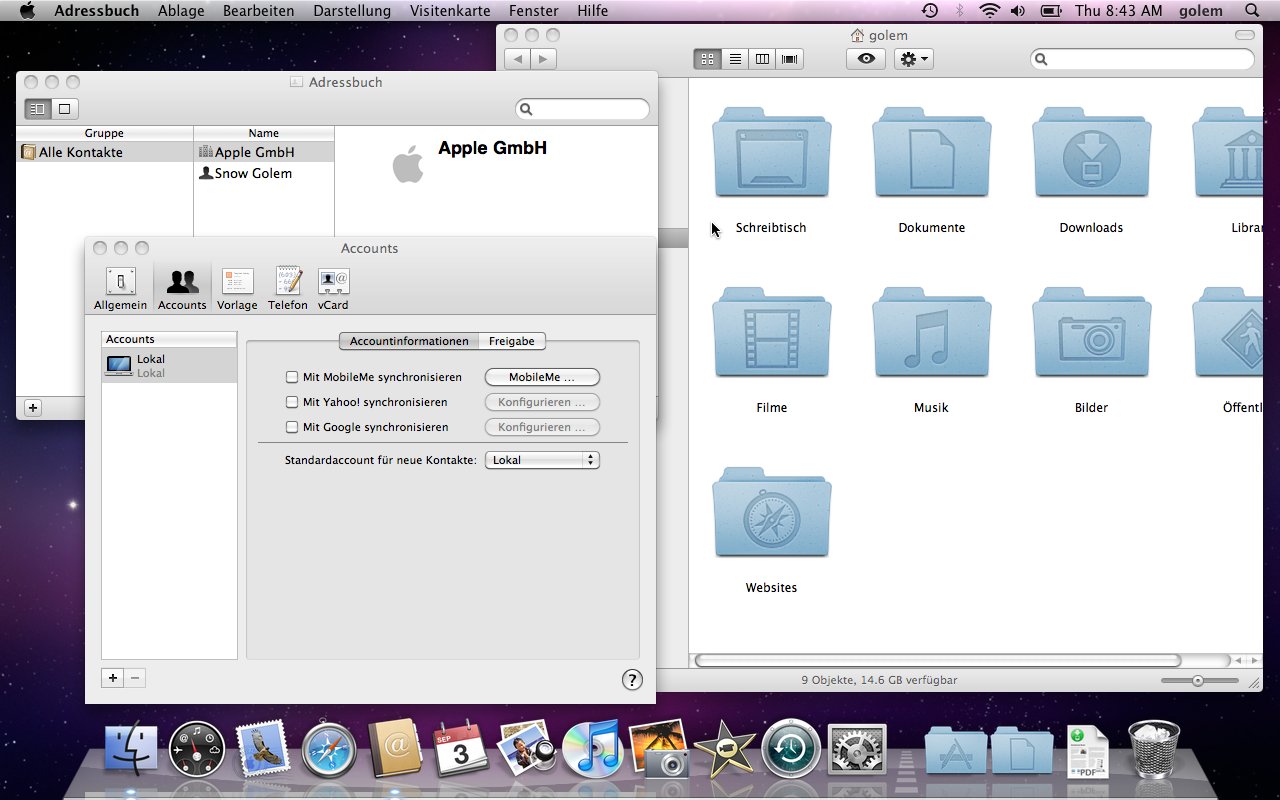Adjust the Finder icon size slider
The height and width of the screenshot is (800, 1280).
(1198, 680)
